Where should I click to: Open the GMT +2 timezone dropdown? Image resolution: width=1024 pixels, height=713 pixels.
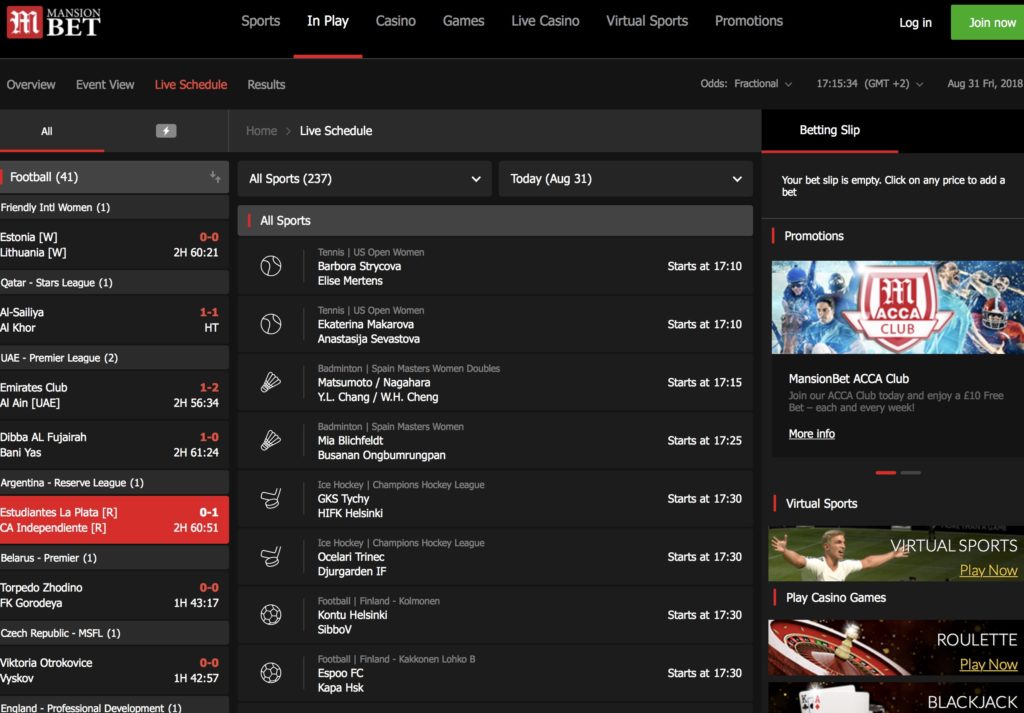pos(870,84)
